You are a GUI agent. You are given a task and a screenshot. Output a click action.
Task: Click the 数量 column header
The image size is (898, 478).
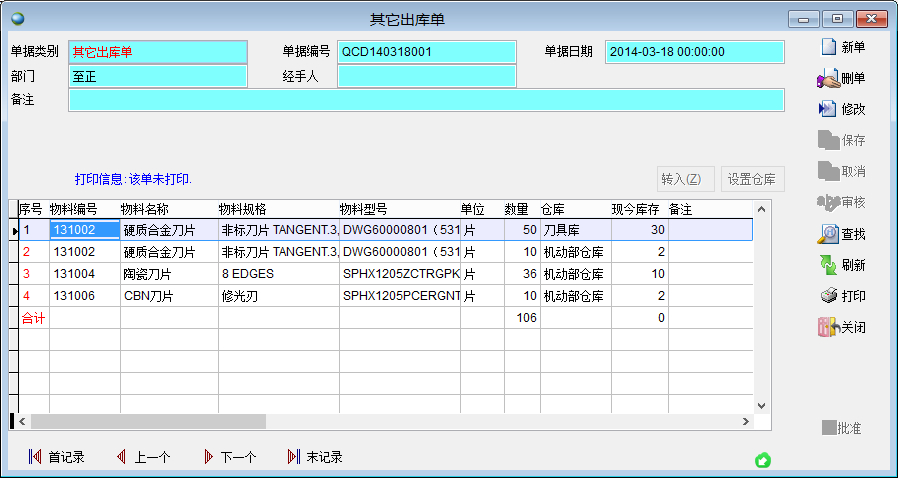click(x=516, y=209)
